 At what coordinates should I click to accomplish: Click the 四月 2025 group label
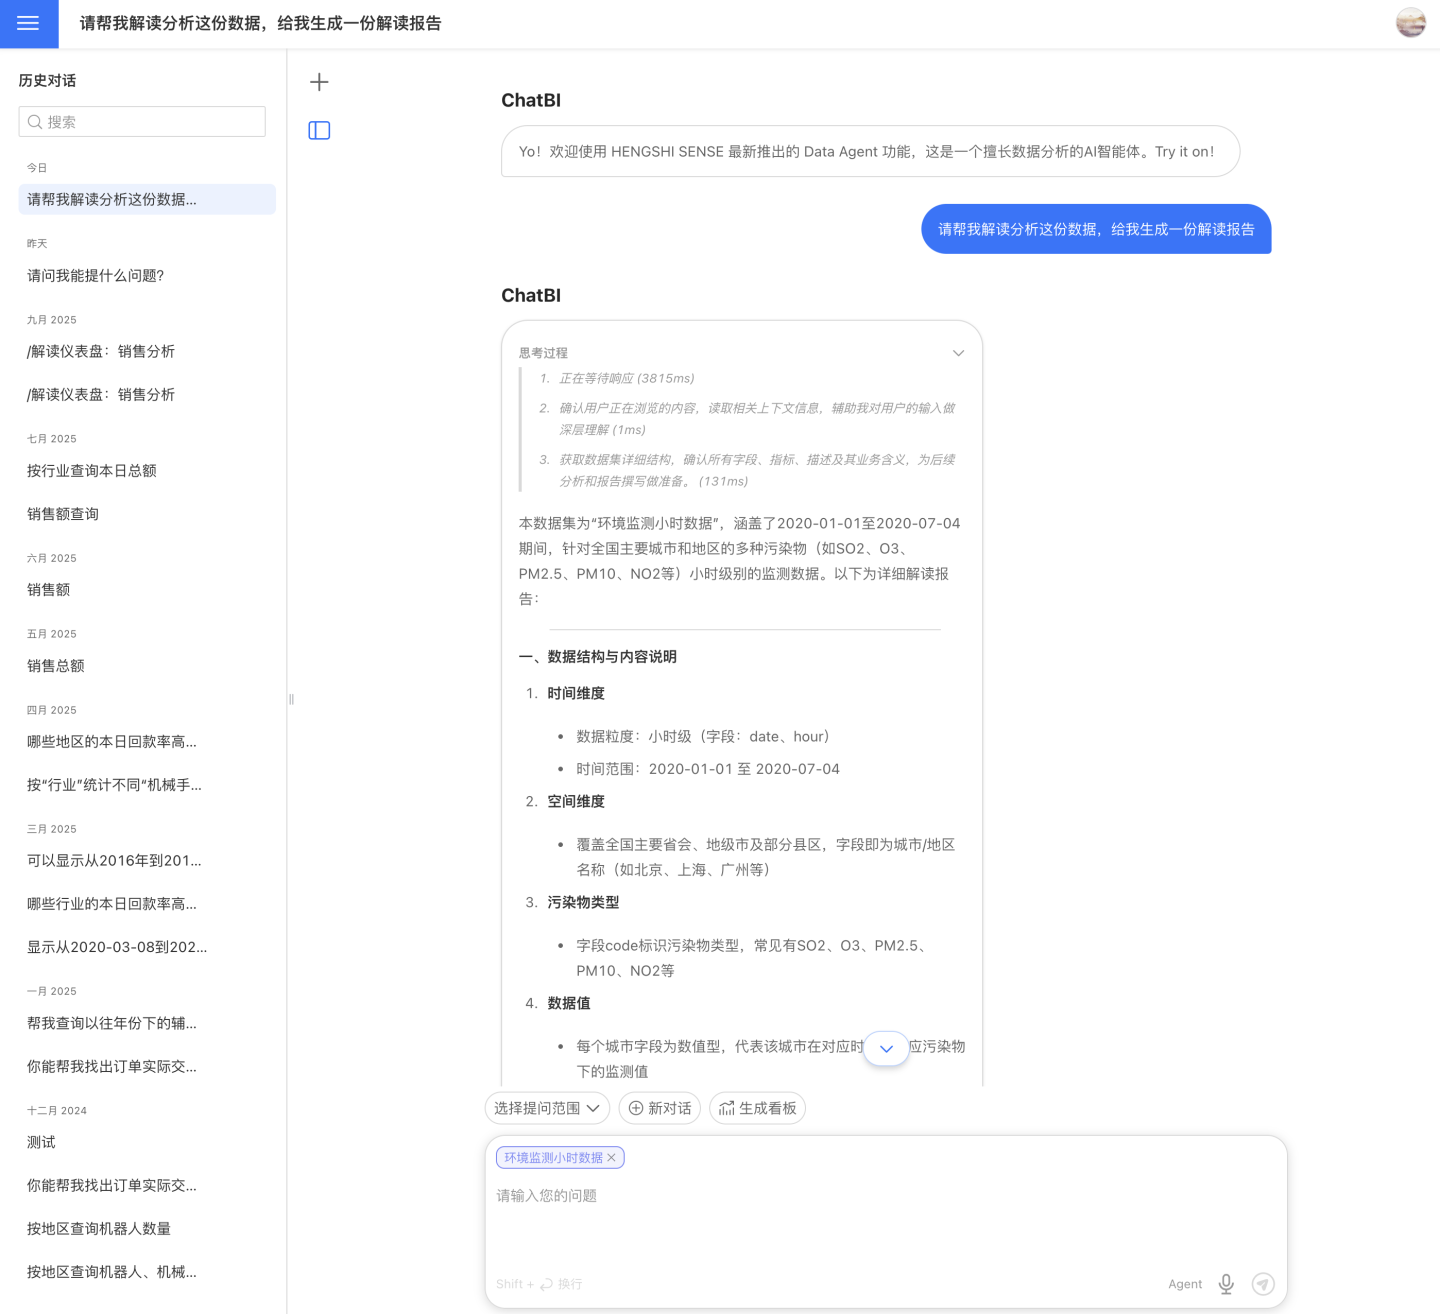coord(52,710)
